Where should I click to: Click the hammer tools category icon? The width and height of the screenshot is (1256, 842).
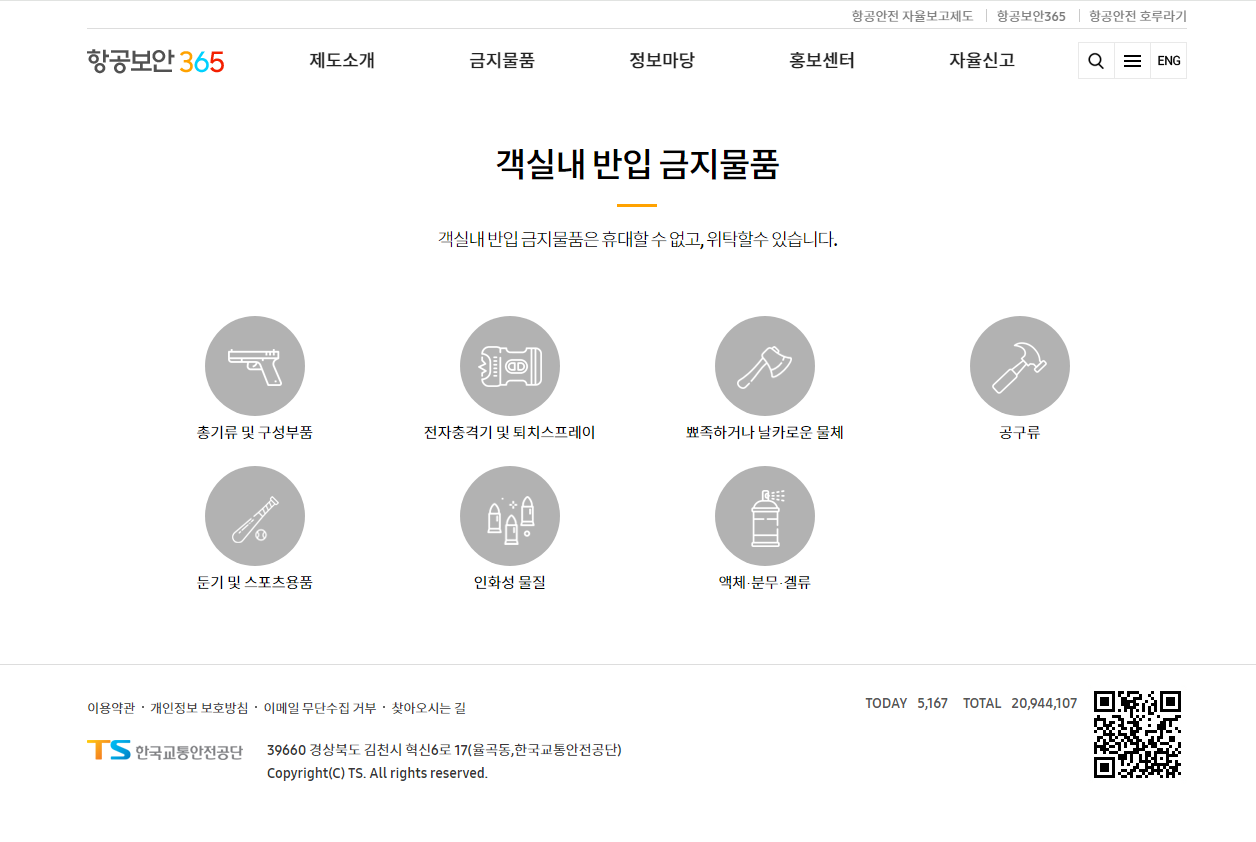coord(1020,365)
